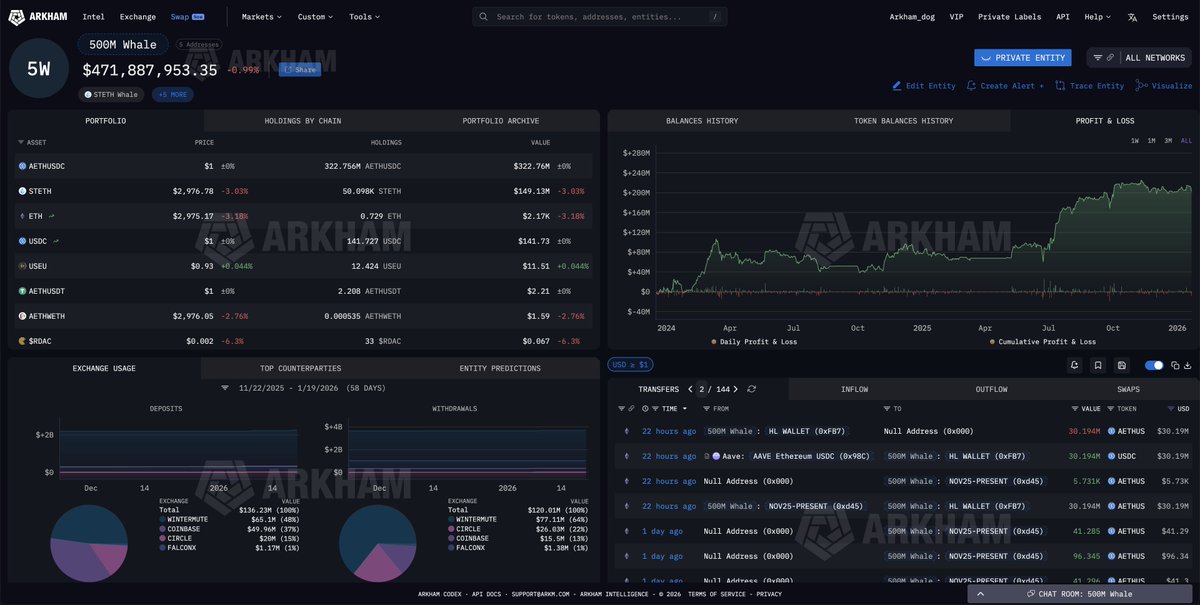
Task: Refresh the transfers list
Action: tap(751, 389)
